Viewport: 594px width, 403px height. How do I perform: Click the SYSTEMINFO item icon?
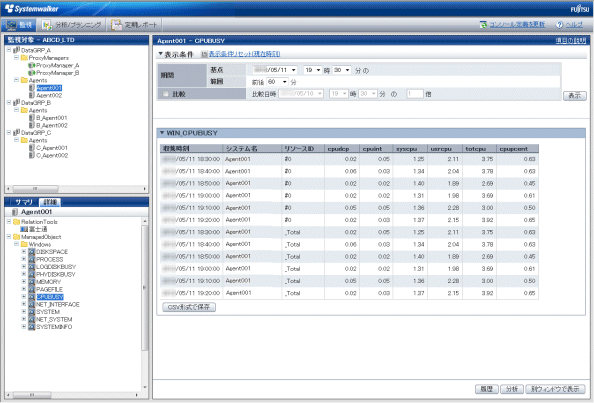pyautogui.click(x=32, y=326)
